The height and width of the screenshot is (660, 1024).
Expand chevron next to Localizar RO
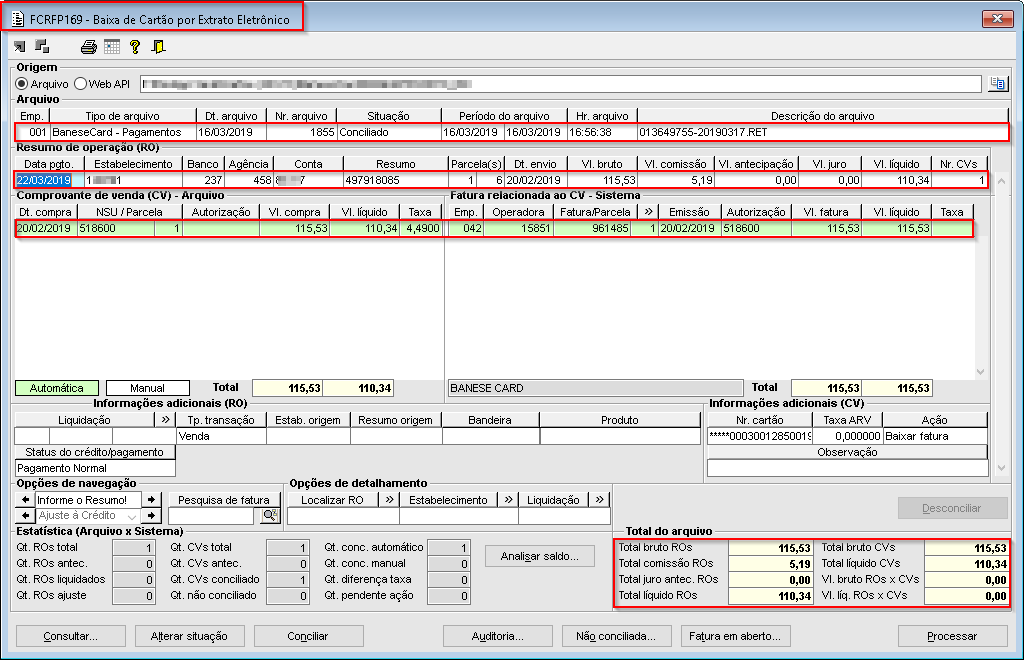(389, 499)
